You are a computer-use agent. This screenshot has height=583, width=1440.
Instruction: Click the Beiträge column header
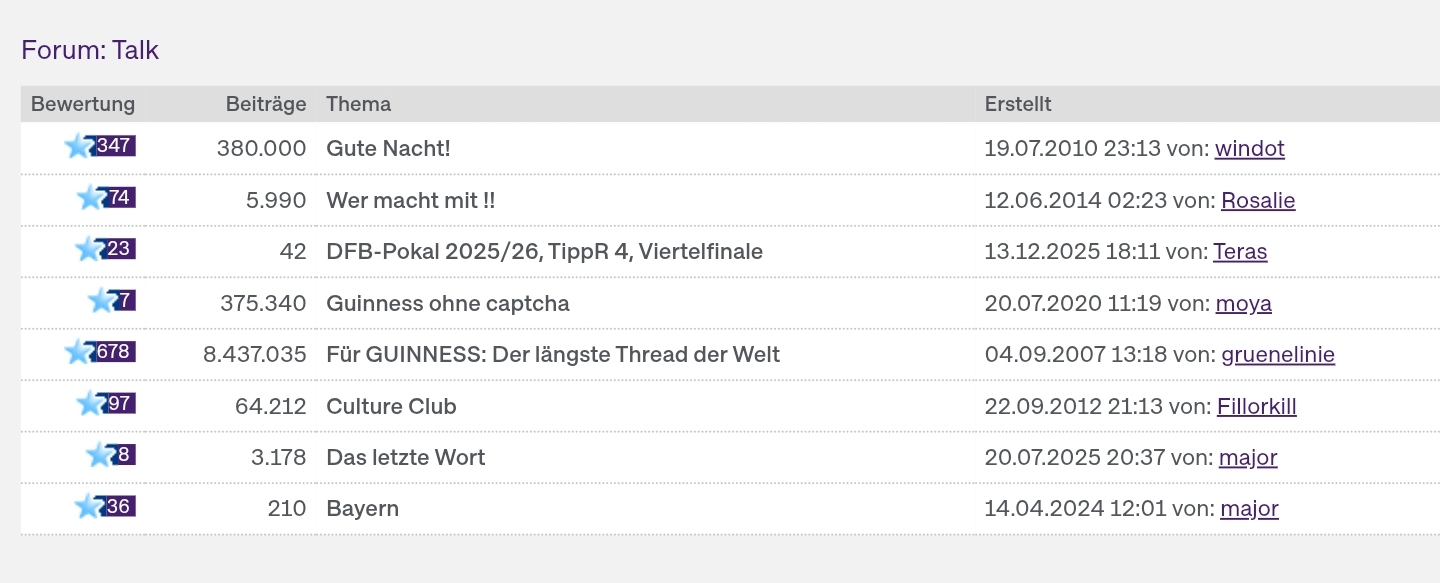(x=266, y=104)
